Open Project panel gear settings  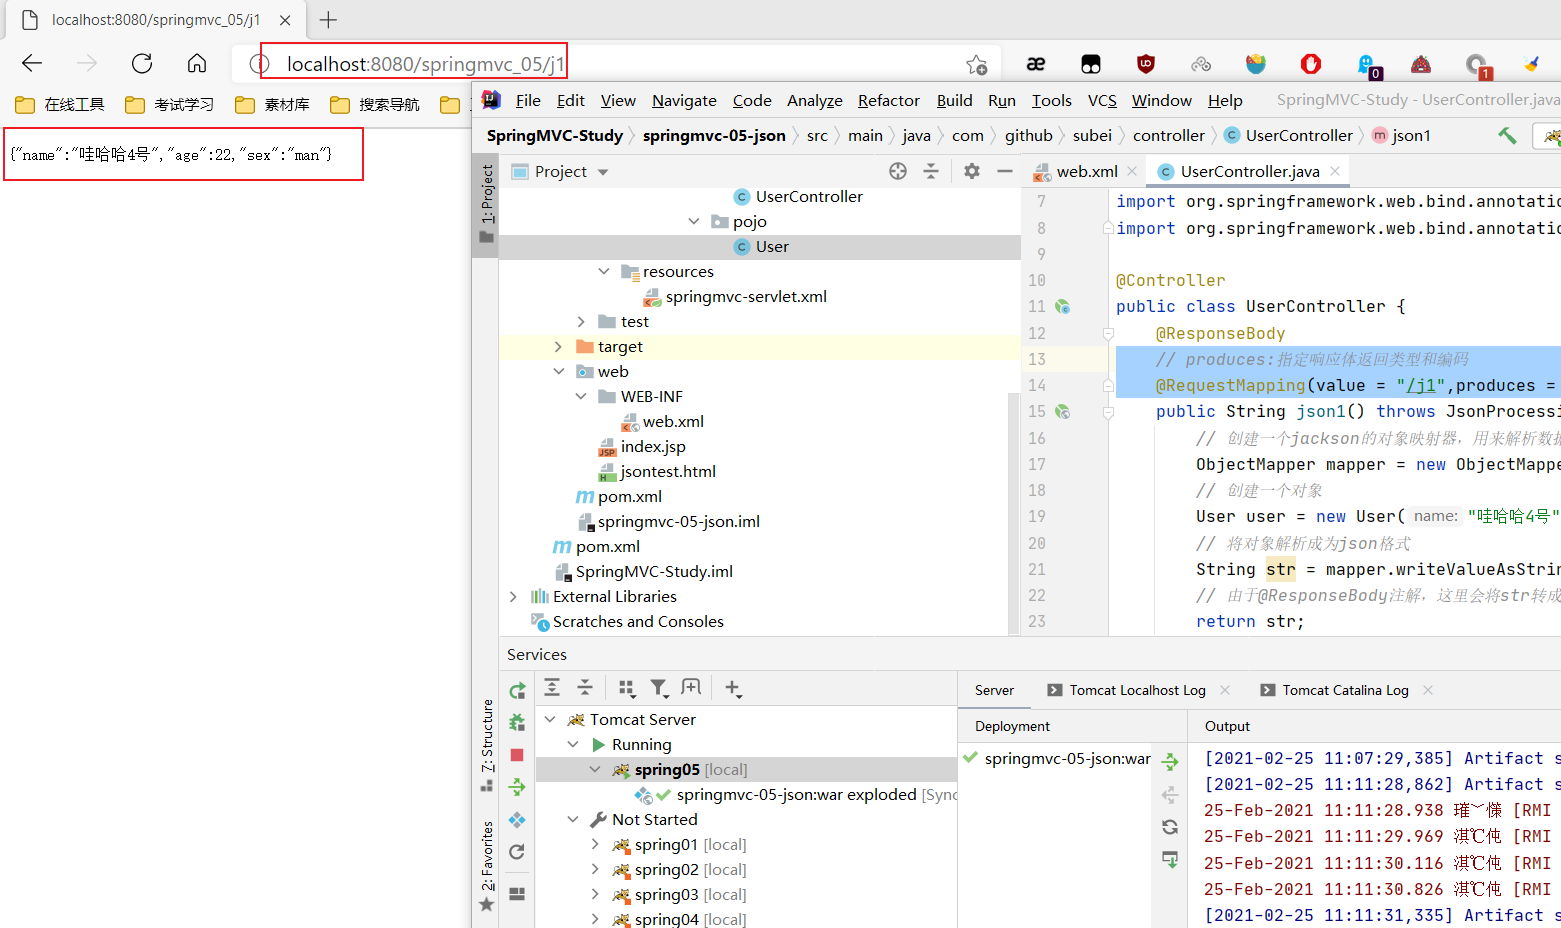click(x=971, y=171)
